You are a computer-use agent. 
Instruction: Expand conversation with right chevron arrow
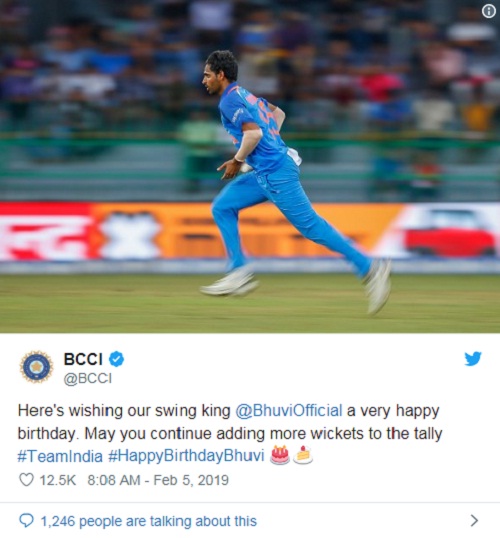click(474, 521)
